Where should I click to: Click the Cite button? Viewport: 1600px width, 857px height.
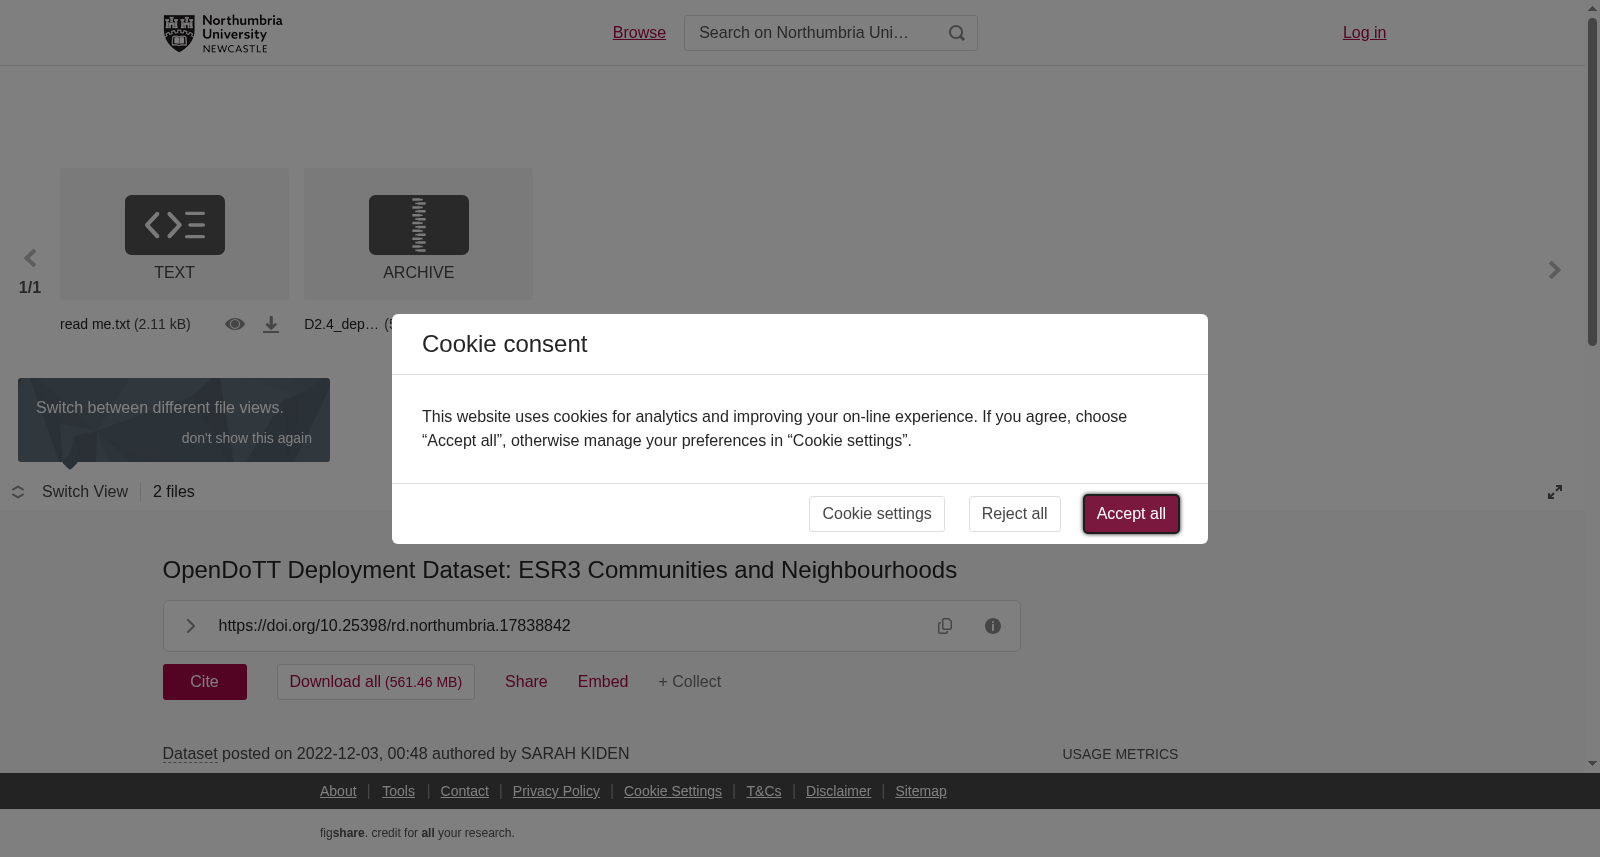(x=205, y=682)
